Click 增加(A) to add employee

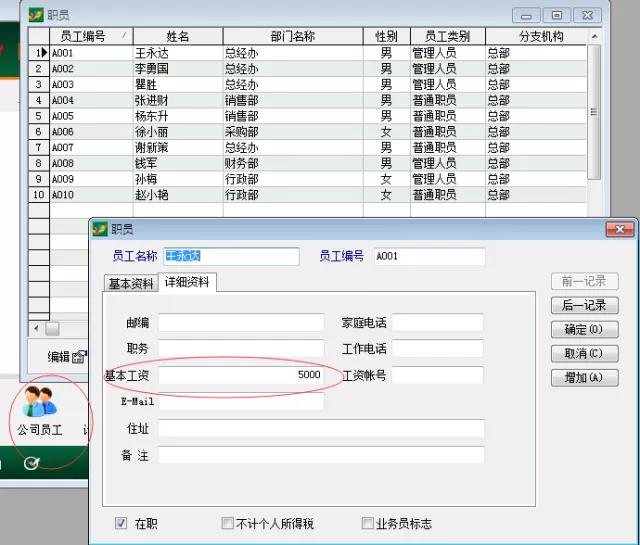click(584, 377)
